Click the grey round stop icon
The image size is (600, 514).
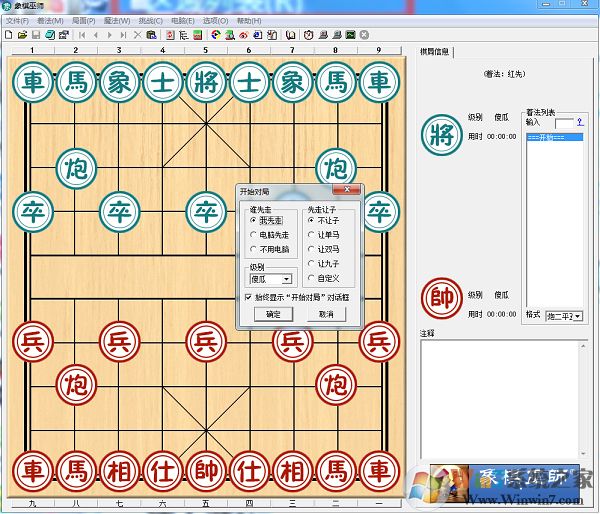[x=364, y=35]
